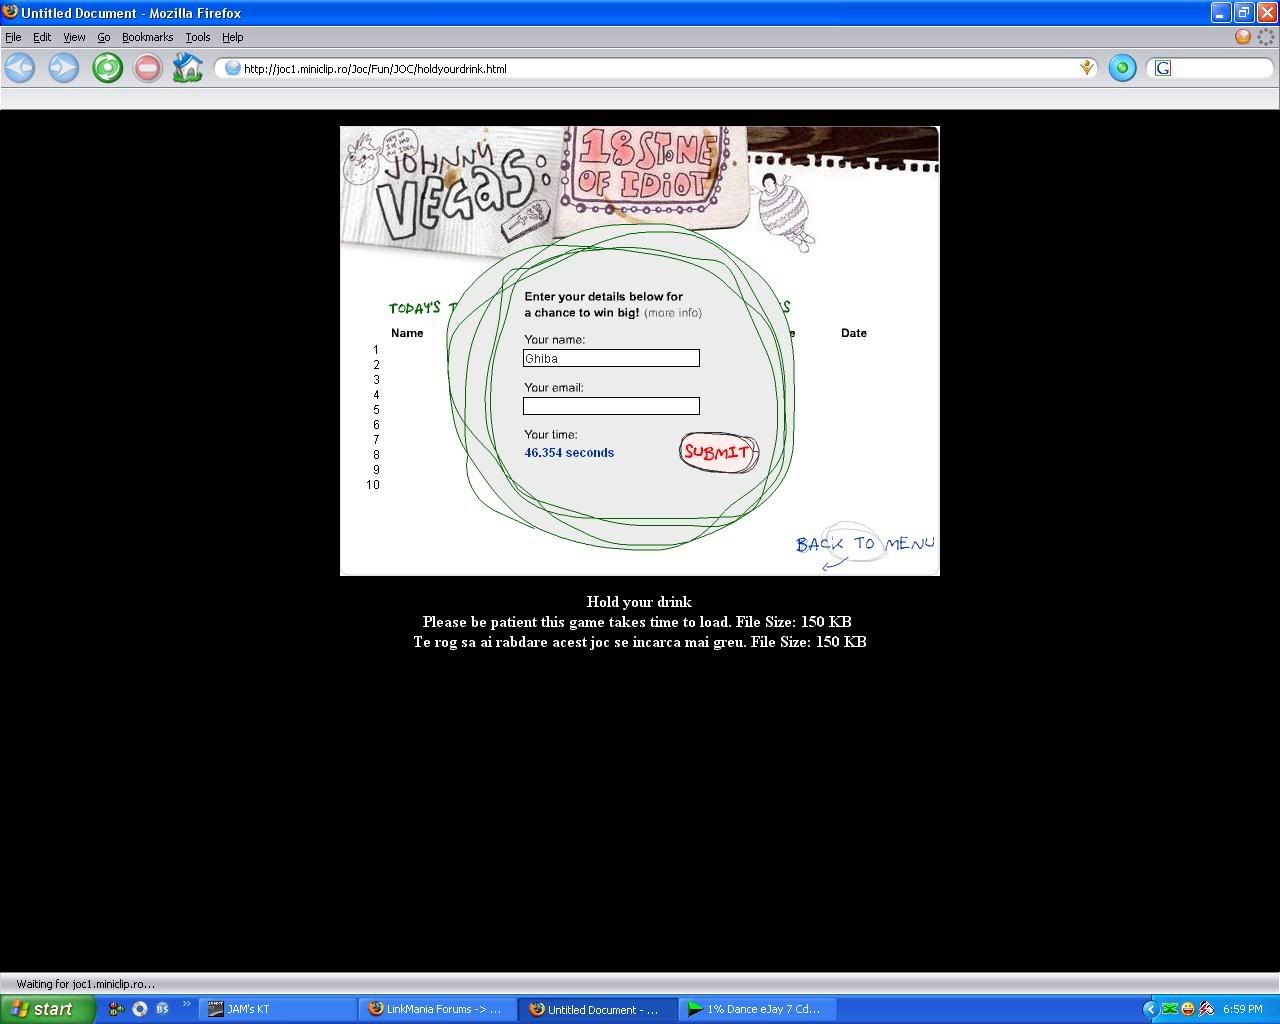Open the Go menu

pos(104,37)
